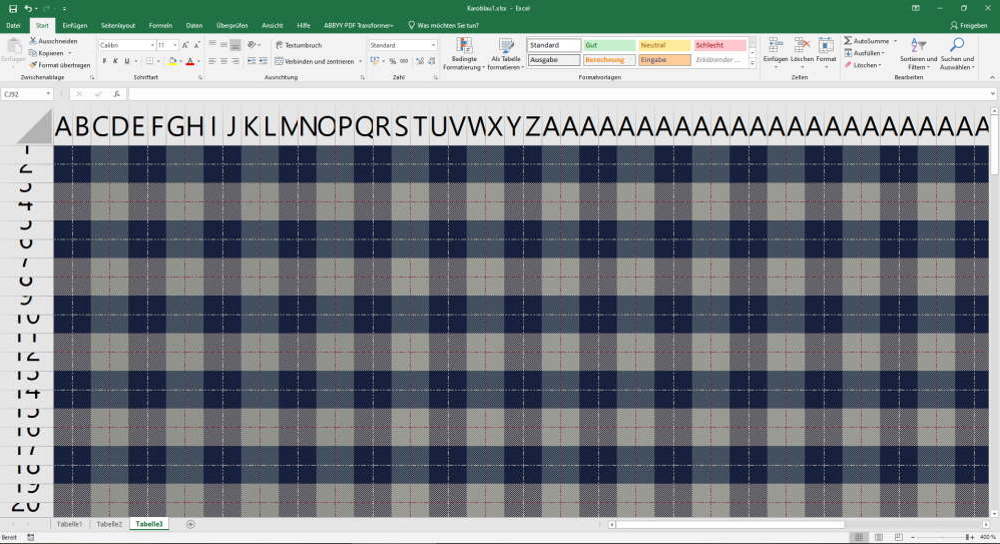Open Suchen und Auswählen
This screenshot has height=544, width=1000.
coord(957,54)
